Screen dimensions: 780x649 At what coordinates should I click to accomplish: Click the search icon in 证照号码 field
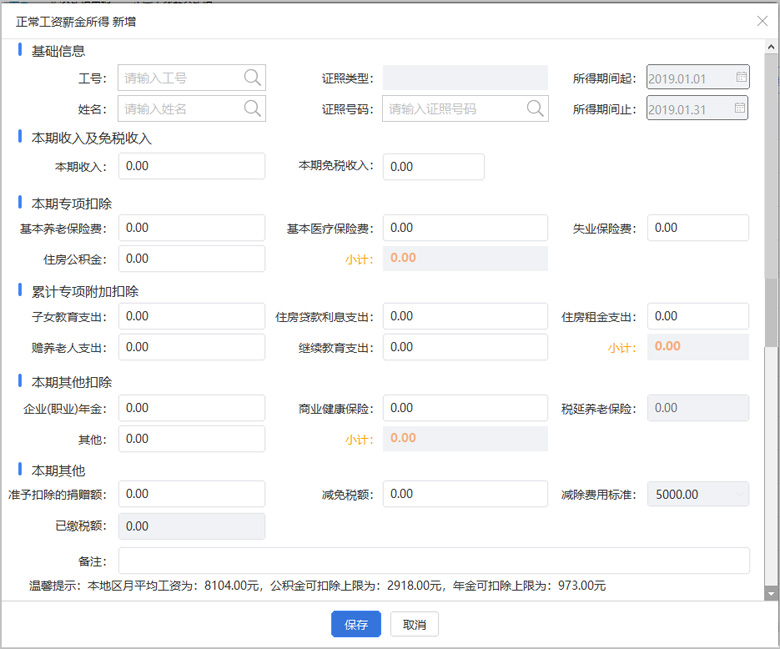click(x=535, y=108)
